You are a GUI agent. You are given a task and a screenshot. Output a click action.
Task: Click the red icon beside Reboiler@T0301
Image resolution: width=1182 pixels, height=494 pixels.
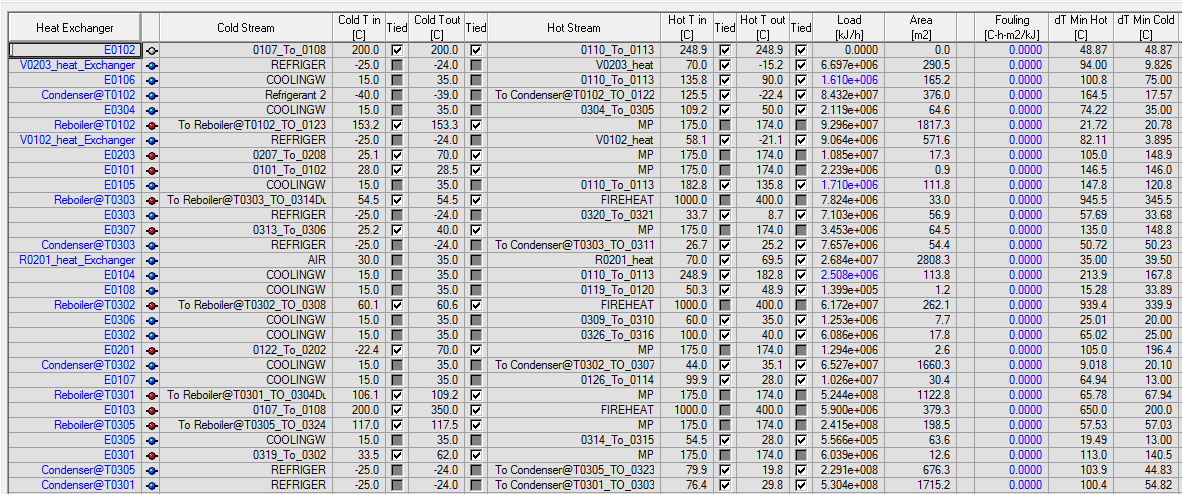[152, 394]
